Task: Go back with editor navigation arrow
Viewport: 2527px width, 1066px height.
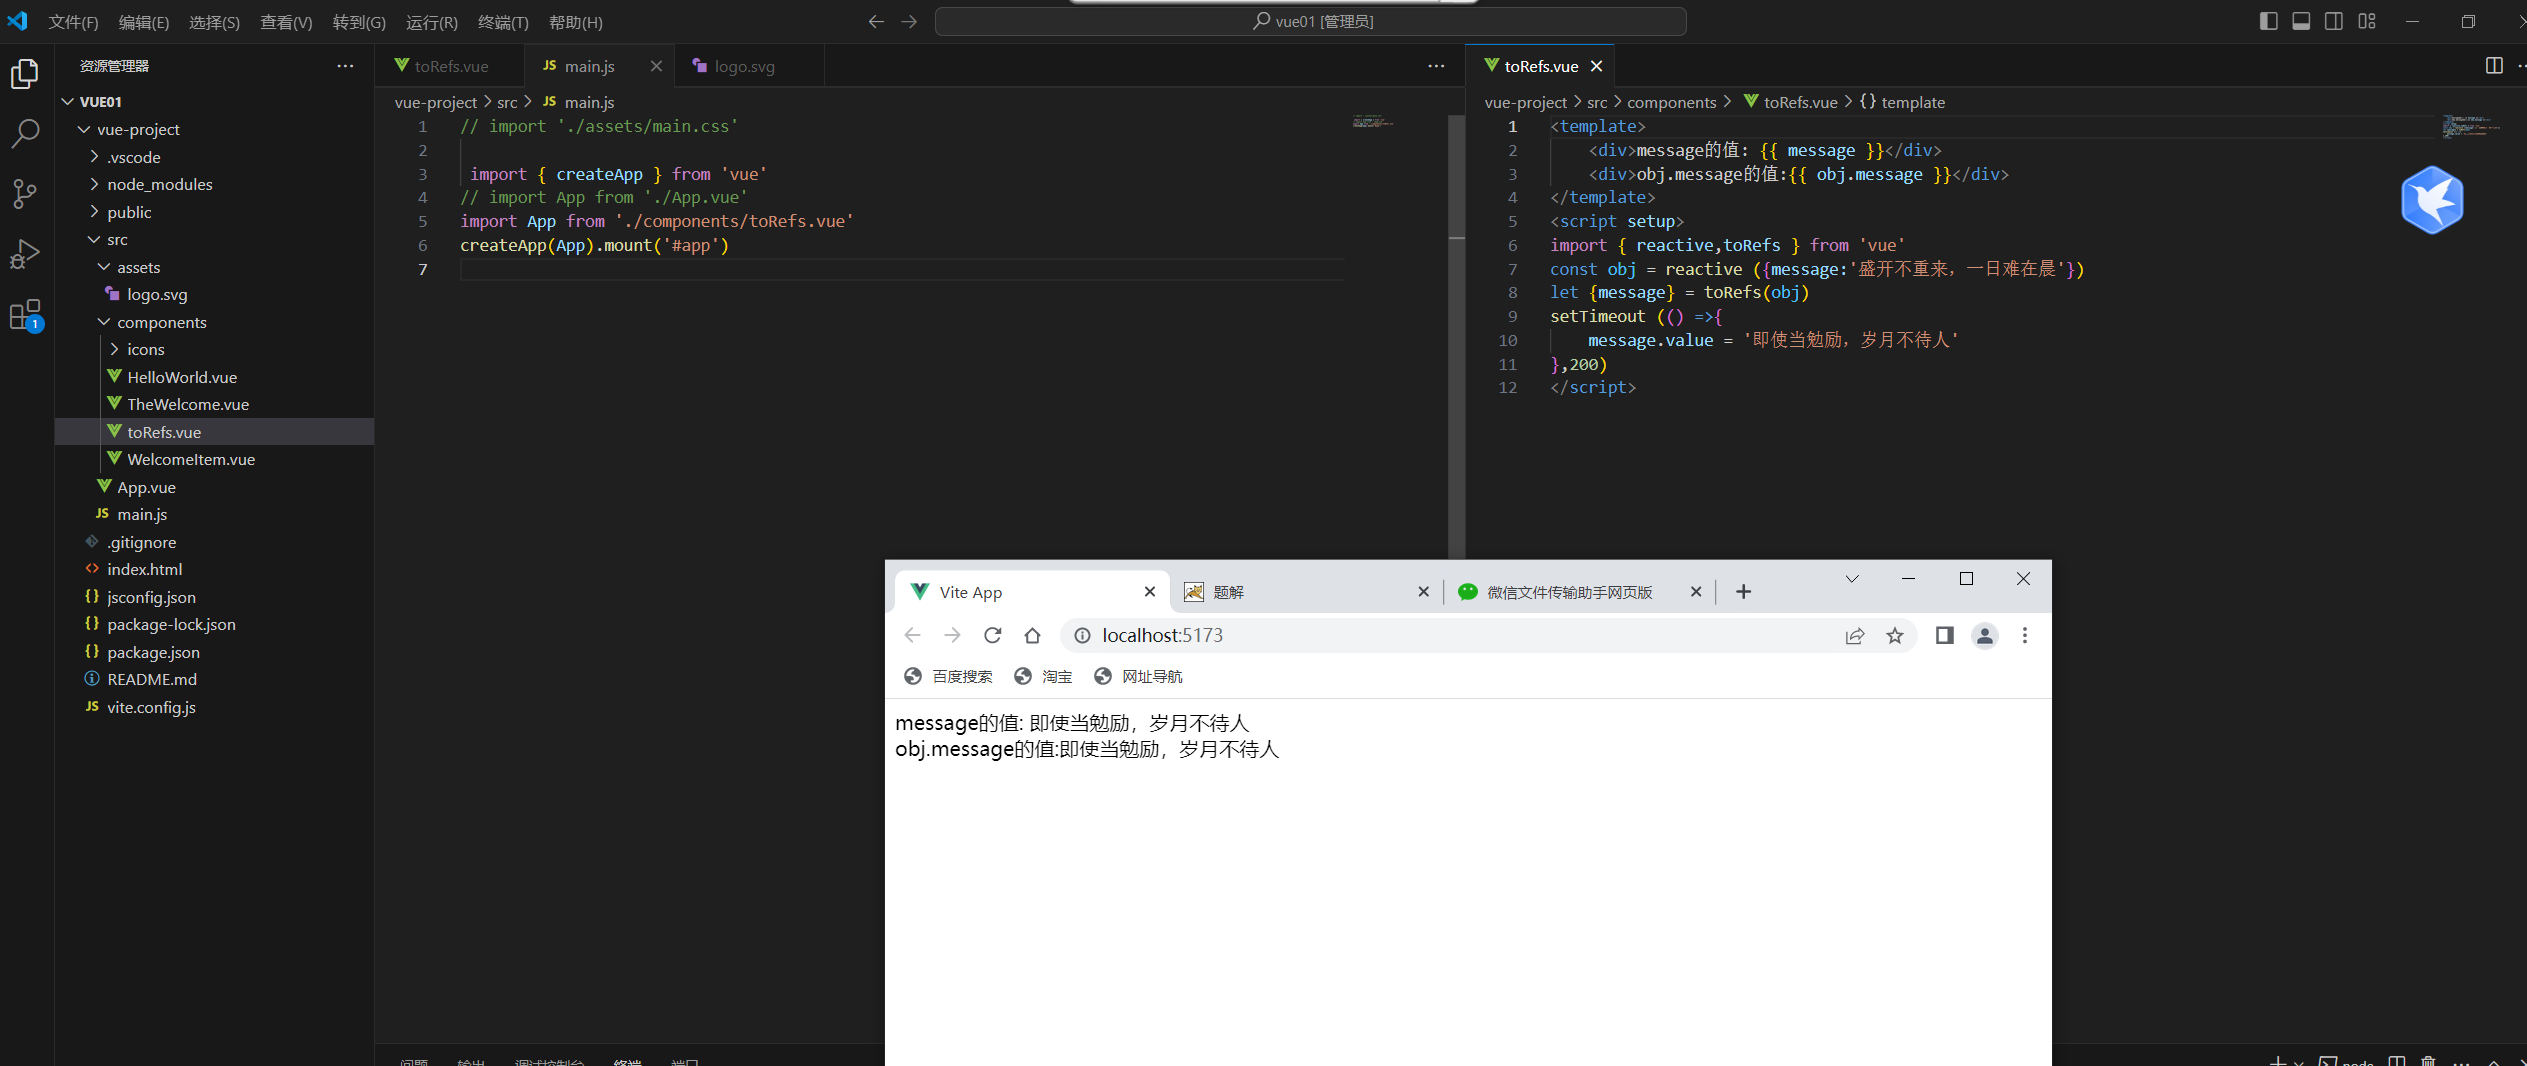Action: (x=876, y=21)
